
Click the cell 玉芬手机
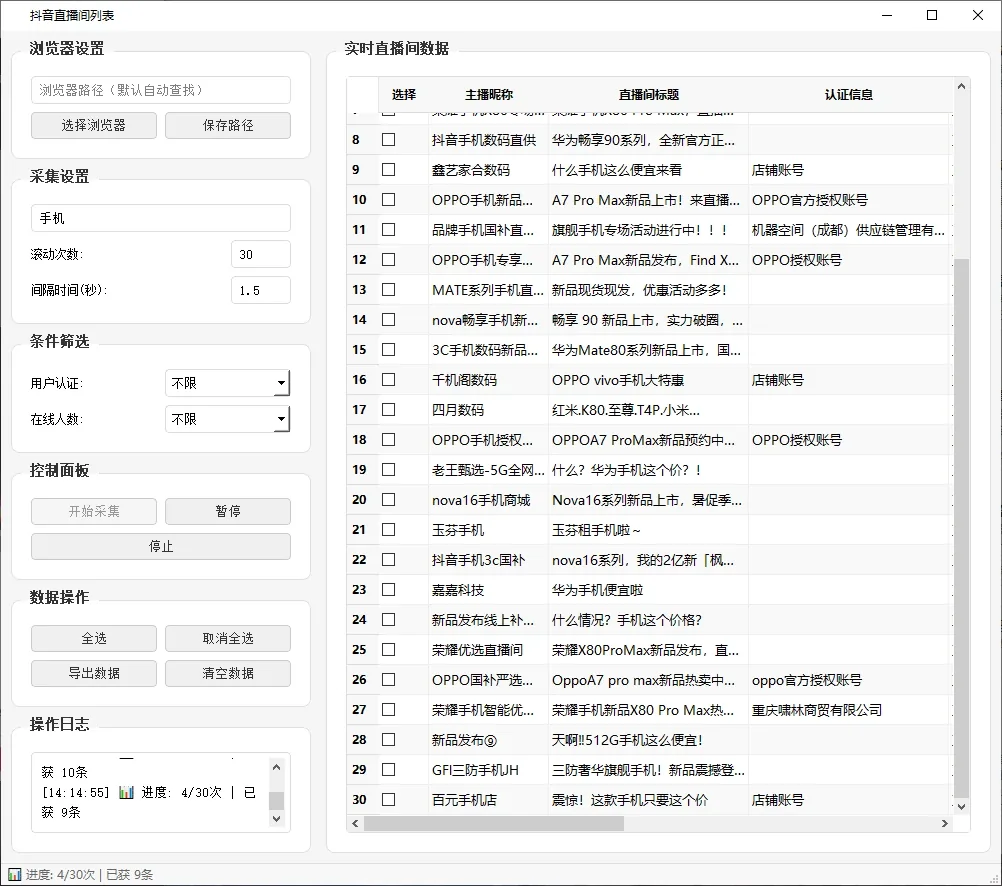click(x=488, y=530)
